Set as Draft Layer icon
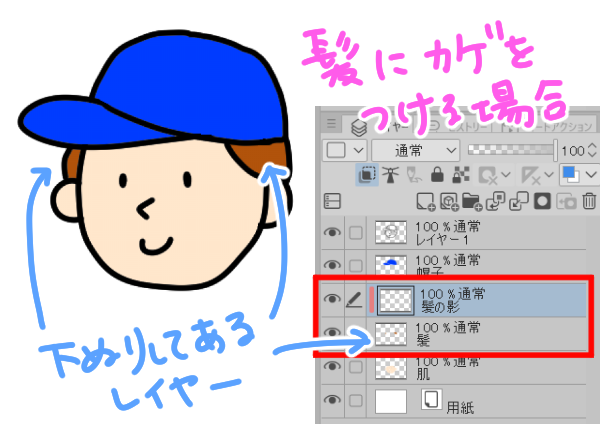 (x=414, y=175)
